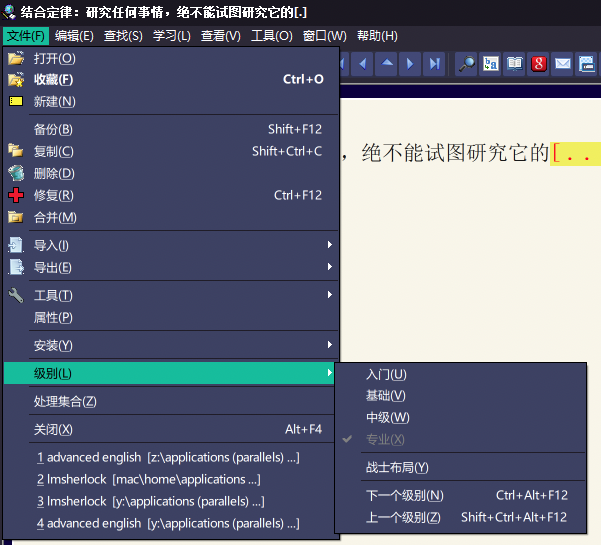
Task: Click the yellow card icon for 新建(N)
Action: click(16, 101)
